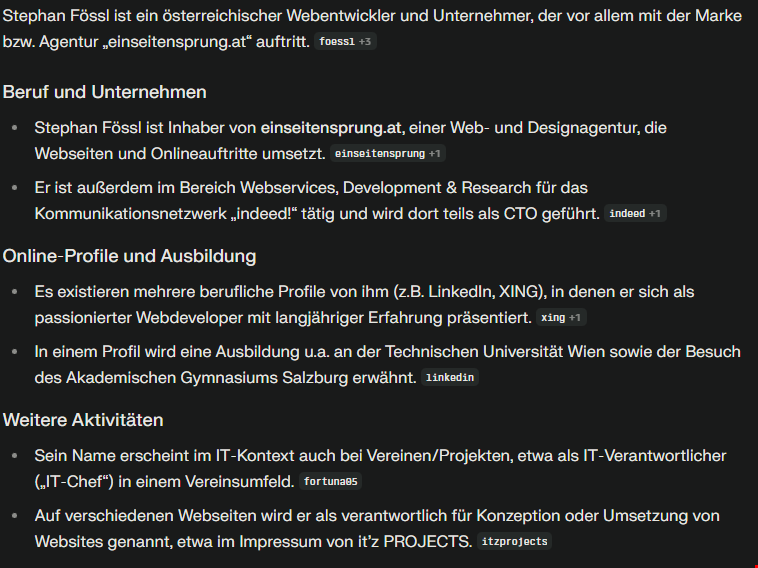Click the einseitensprung citation chip

[x=388, y=154]
